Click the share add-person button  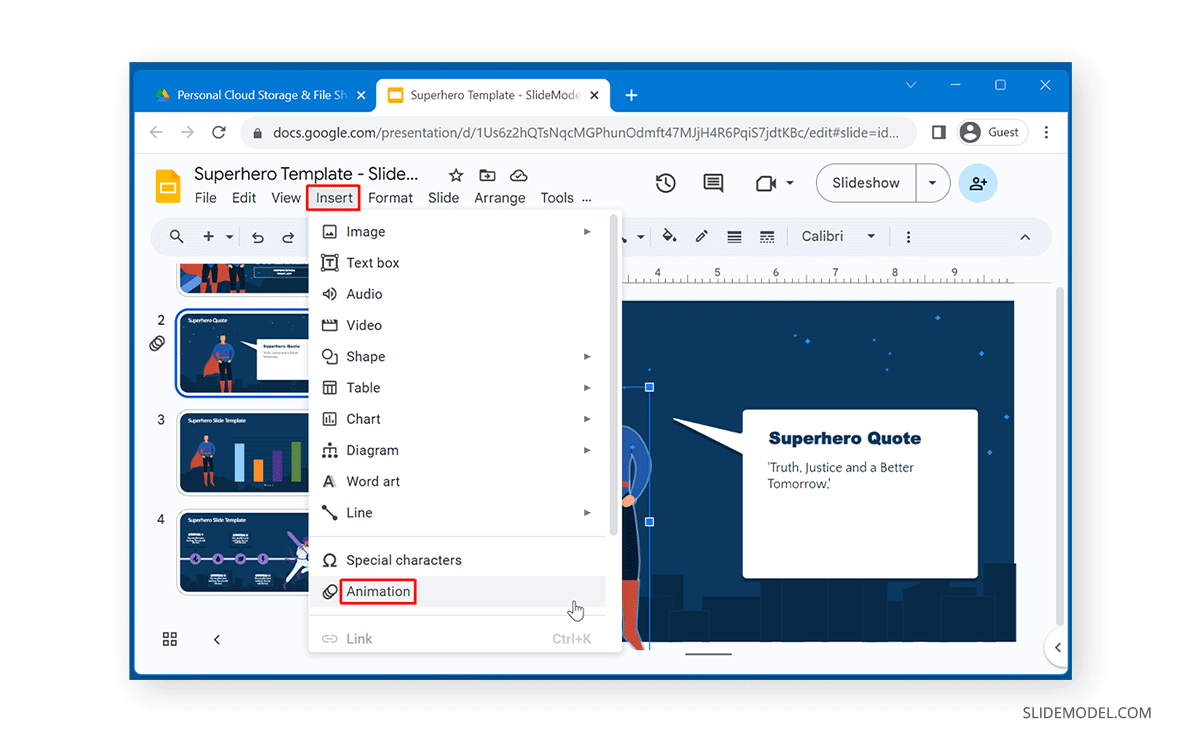(978, 183)
